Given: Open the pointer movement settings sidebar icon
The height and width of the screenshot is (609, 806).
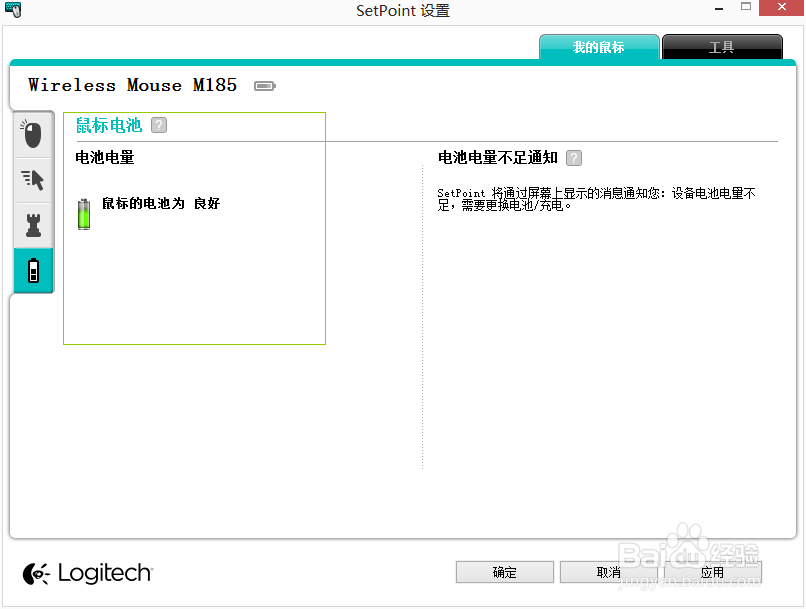Looking at the screenshot, I should tap(33, 180).
